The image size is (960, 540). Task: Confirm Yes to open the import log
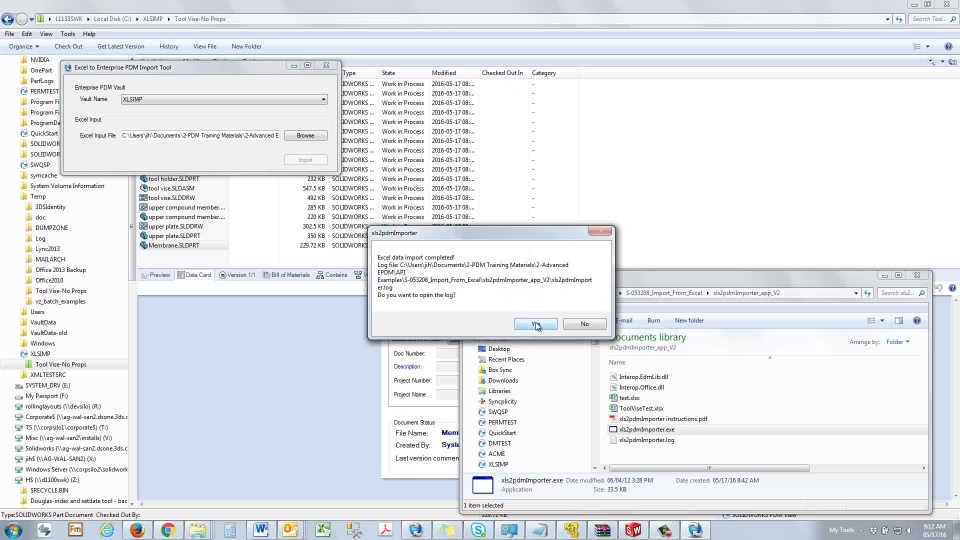pos(536,324)
